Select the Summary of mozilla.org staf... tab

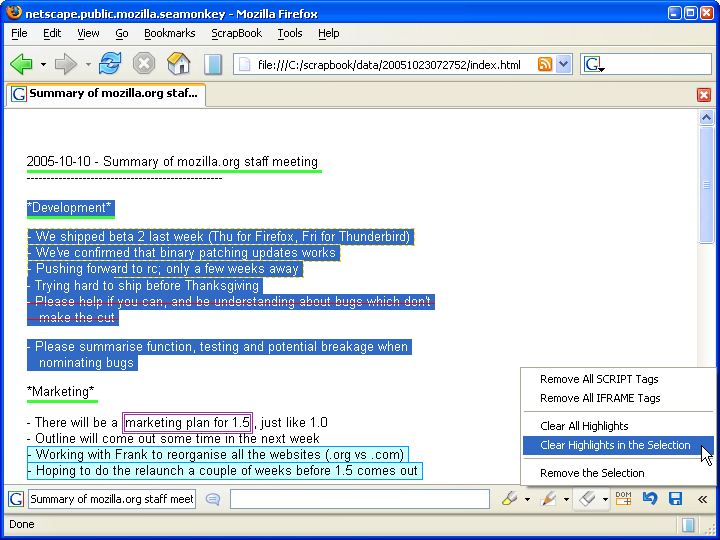106,94
